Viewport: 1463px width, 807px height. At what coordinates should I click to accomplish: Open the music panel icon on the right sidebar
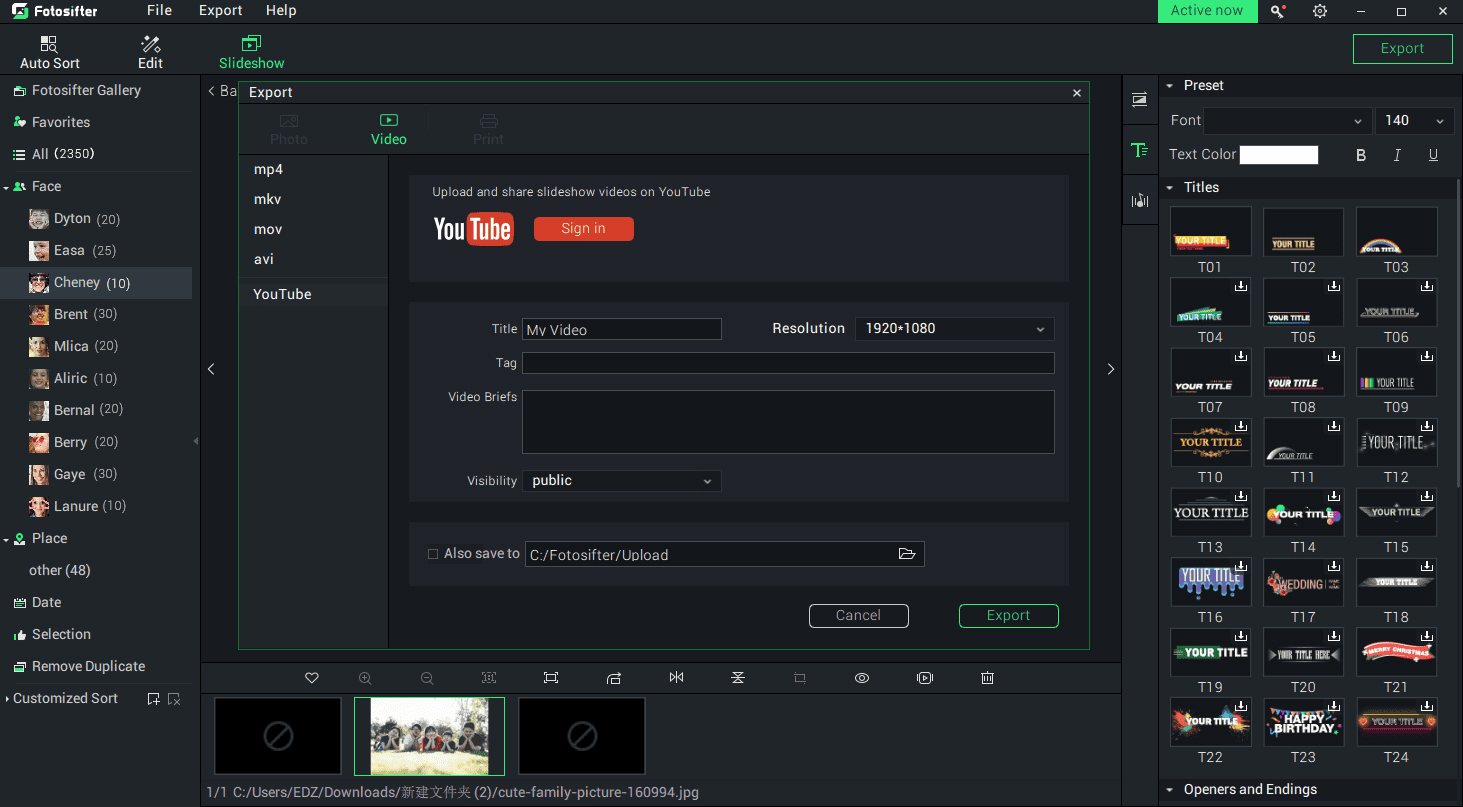pos(1139,201)
